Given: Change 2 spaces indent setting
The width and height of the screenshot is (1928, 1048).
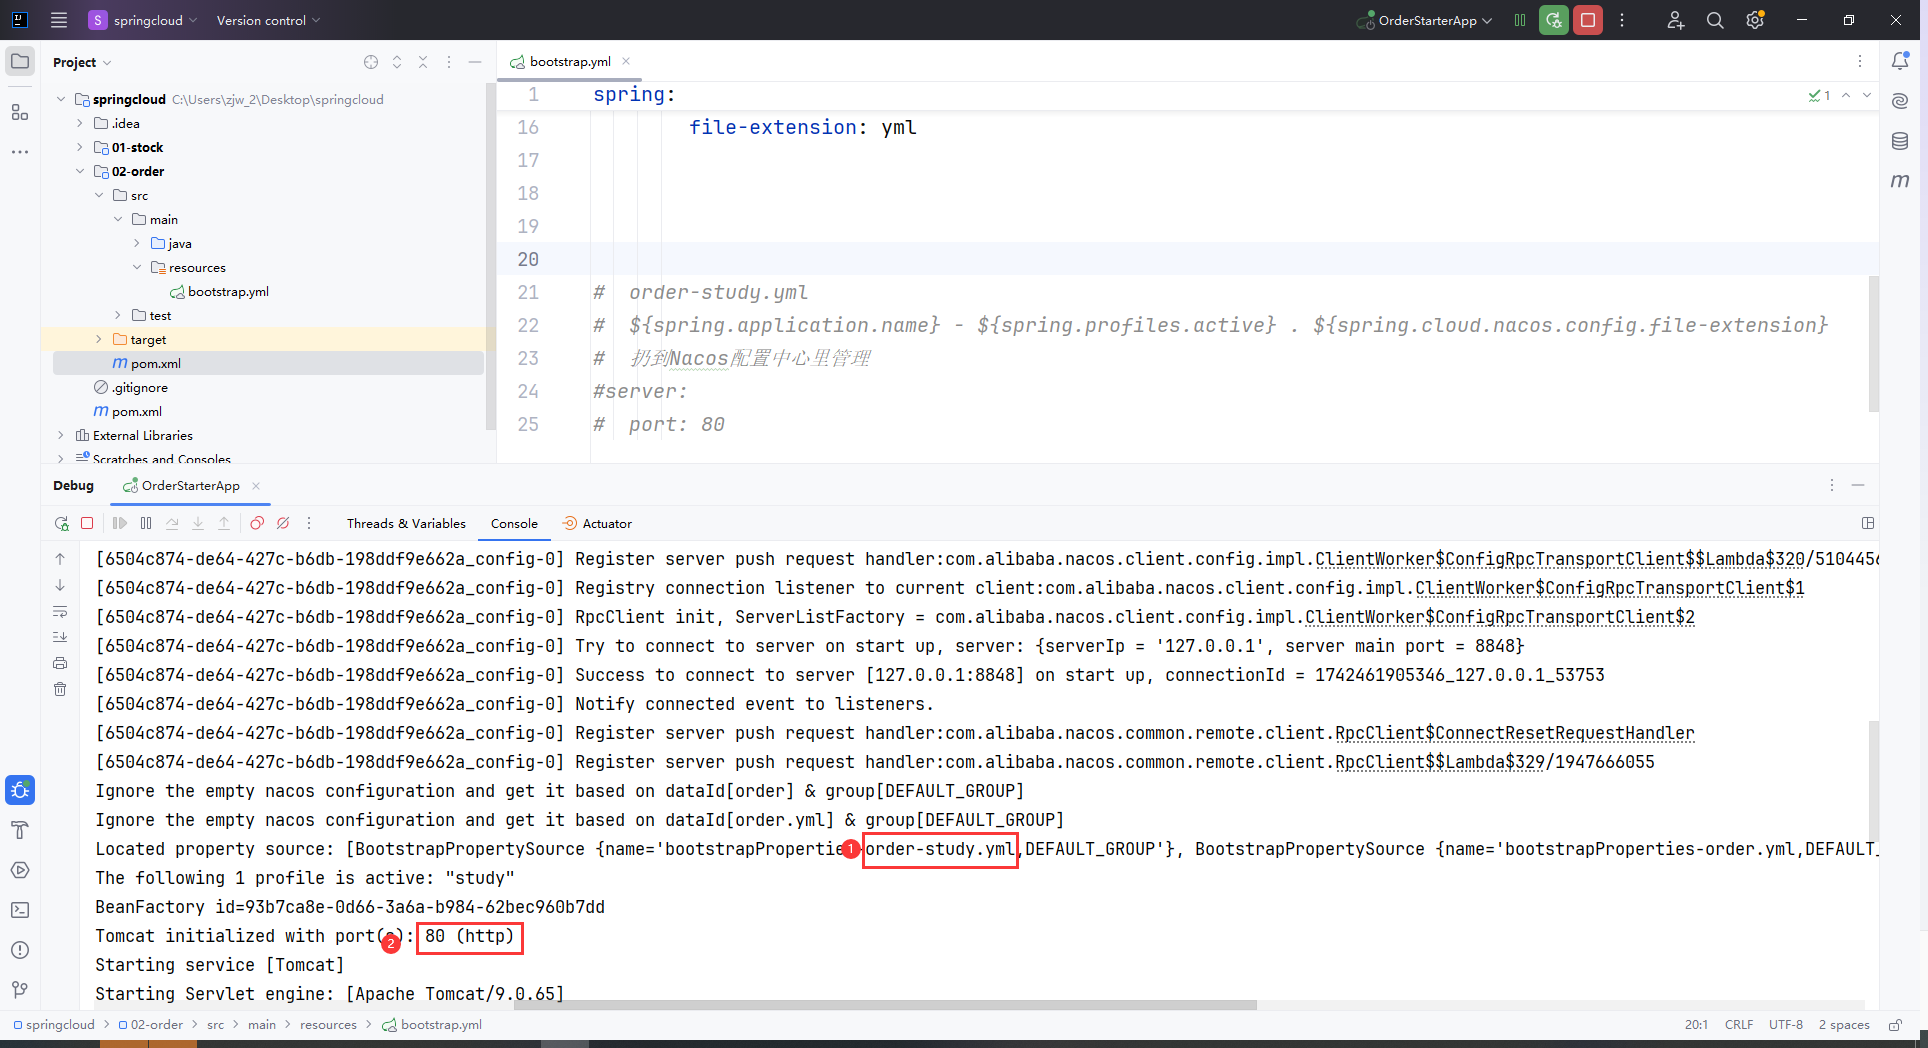Looking at the screenshot, I should pos(1843,1024).
